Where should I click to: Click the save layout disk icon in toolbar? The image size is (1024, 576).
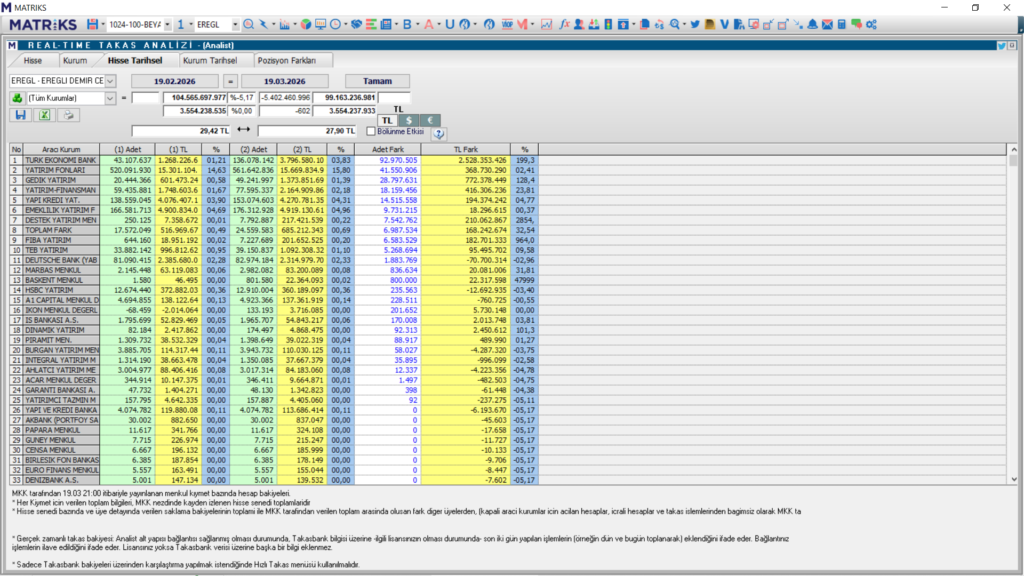[x=92, y=24]
